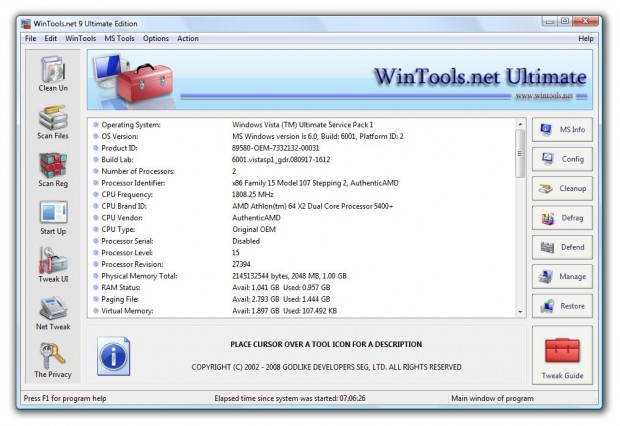Select the Operating System row

click(301, 125)
